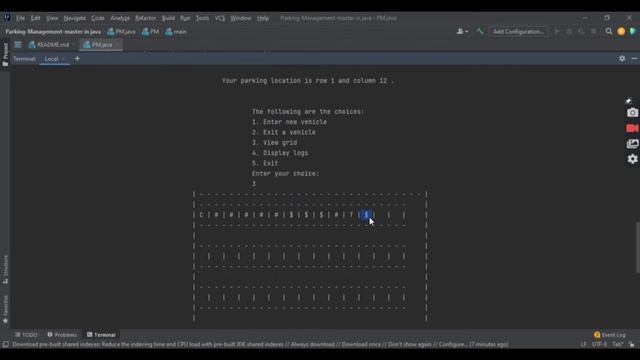Select the Terminal tool window button
This screenshot has height=360, width=640.
click(x=101, y=335)
